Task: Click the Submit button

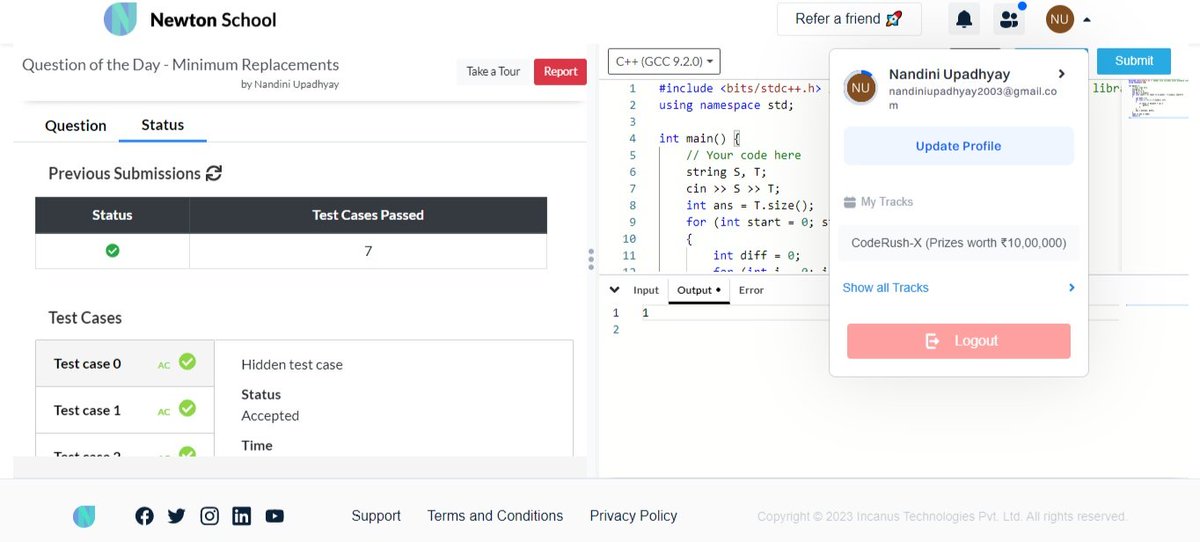Action: point(1134,61)
